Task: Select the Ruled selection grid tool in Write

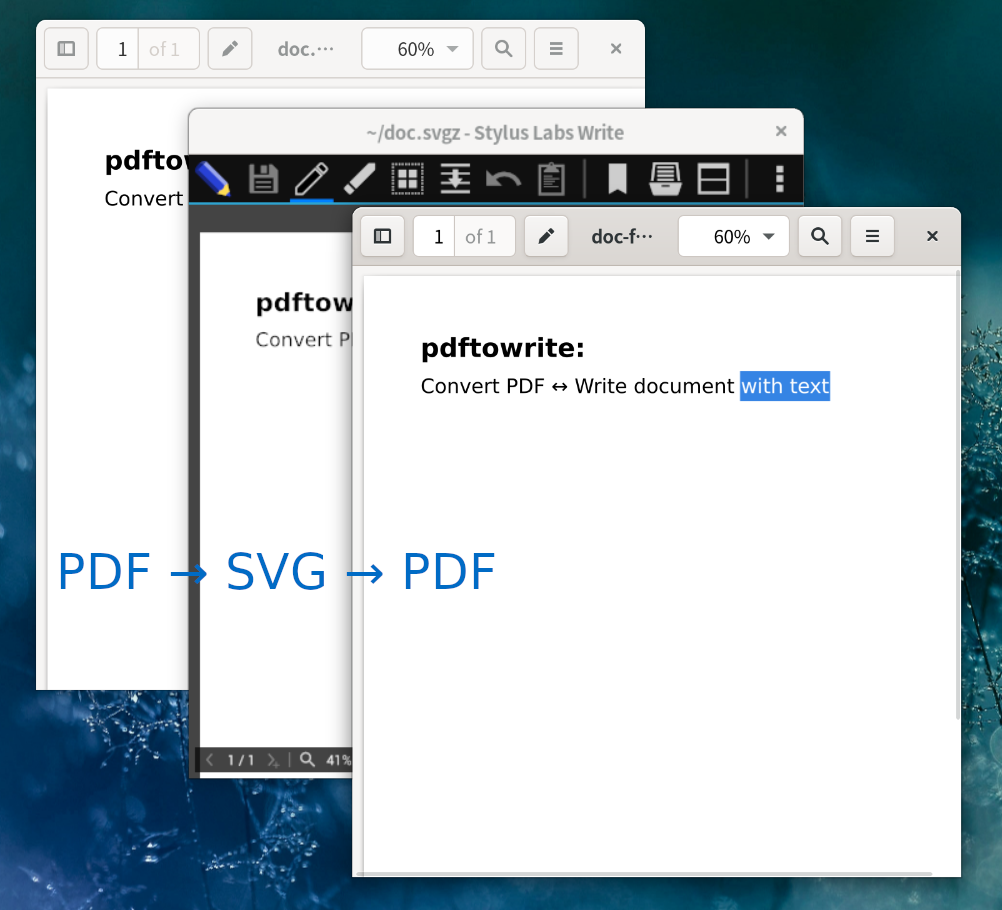Action: pos(407,178)
